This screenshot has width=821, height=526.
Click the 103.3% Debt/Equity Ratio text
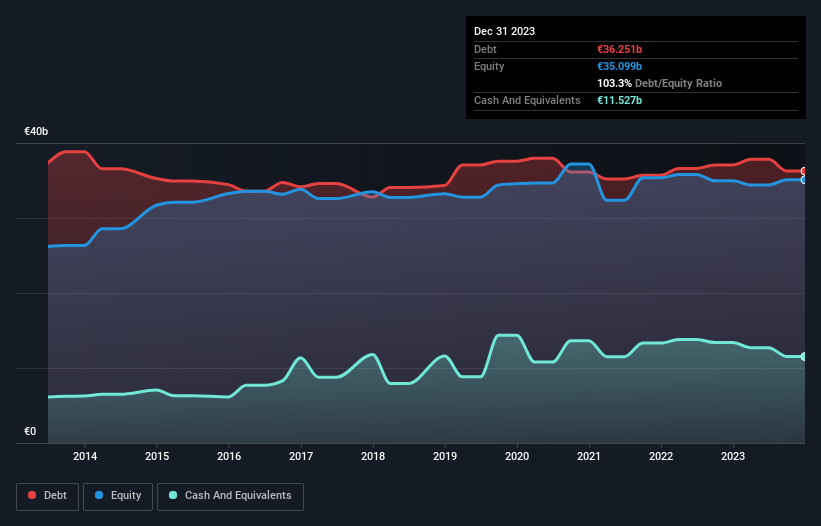(659, 83)
